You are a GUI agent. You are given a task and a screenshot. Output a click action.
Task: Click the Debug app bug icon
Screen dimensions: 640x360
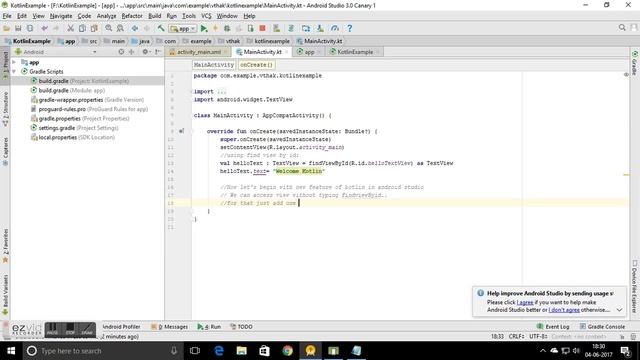[227, 28]
